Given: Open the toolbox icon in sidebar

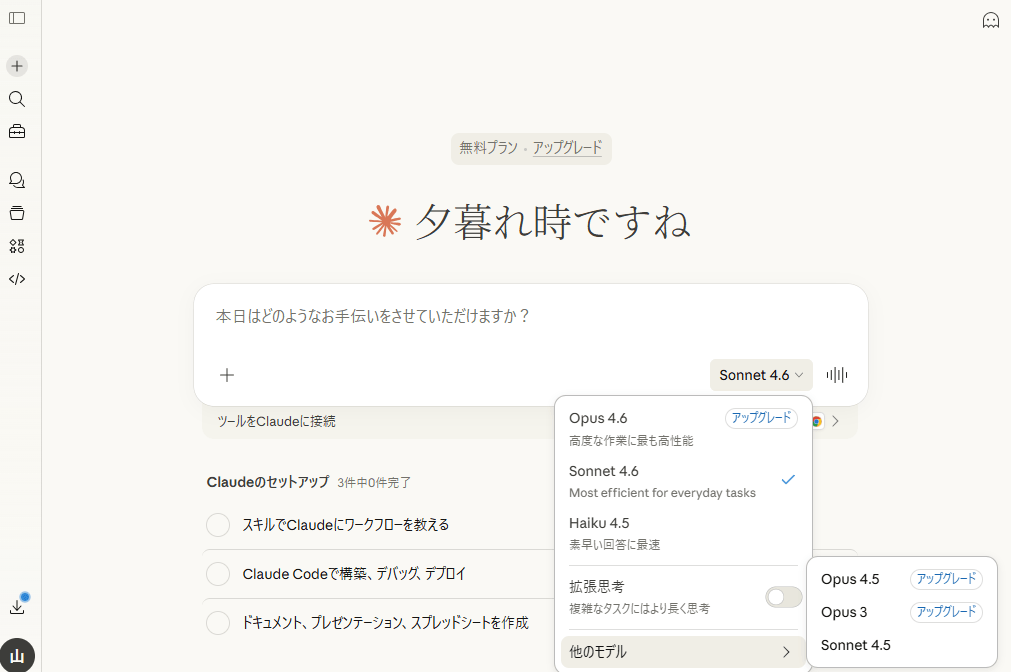Looking at the screenshot, I should (x=17, y=131).
